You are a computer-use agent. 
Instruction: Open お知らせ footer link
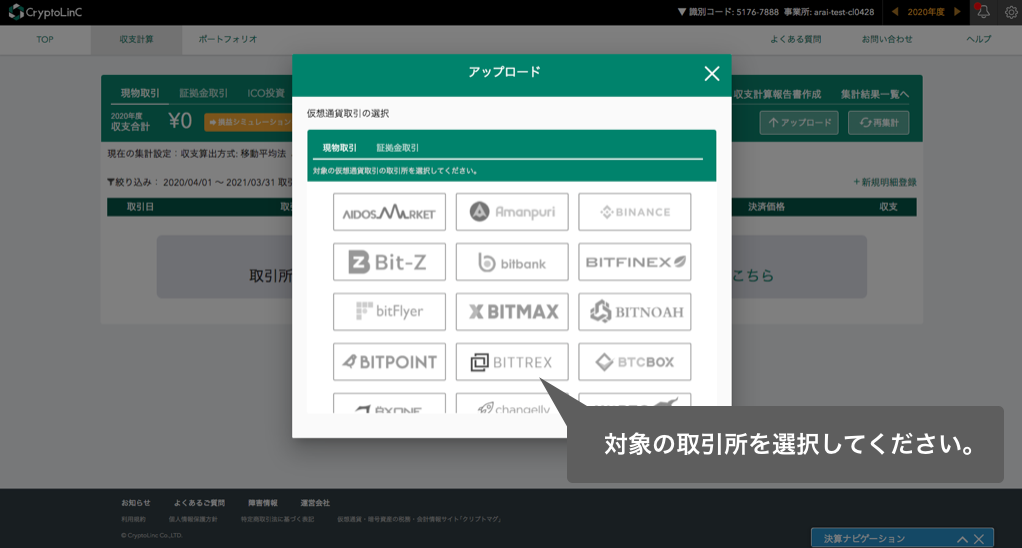click(x=136, y=503)
